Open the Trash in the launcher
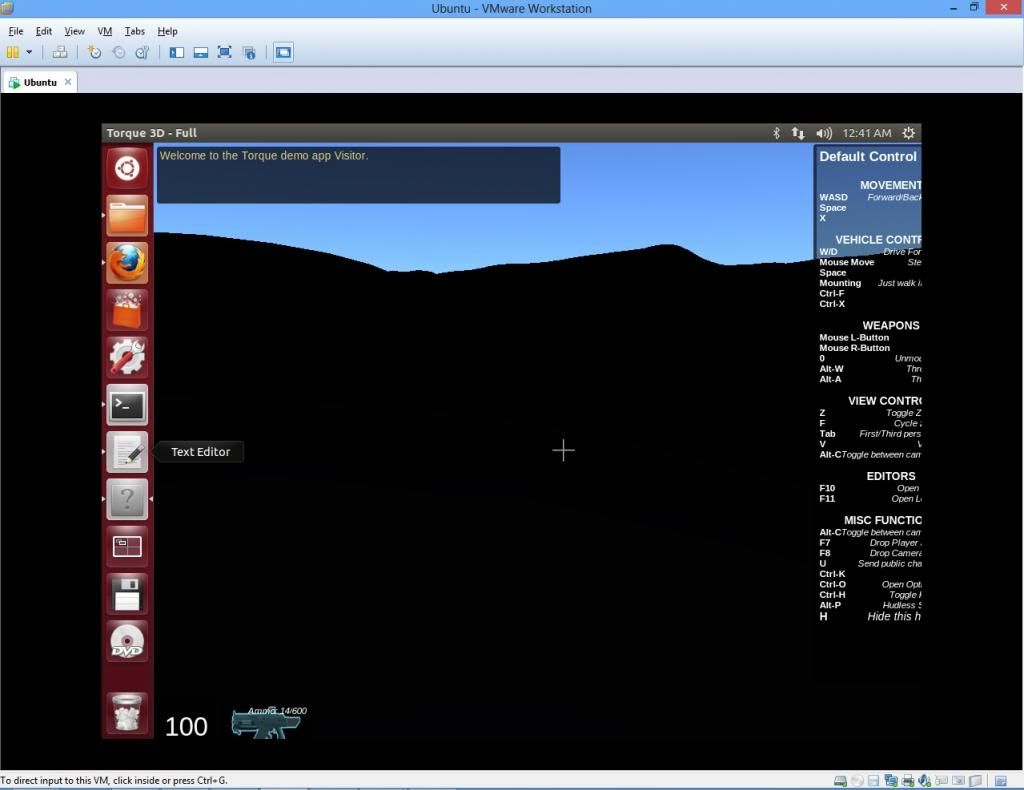The height and width of the screenshot is (790, 1024). 127,712
